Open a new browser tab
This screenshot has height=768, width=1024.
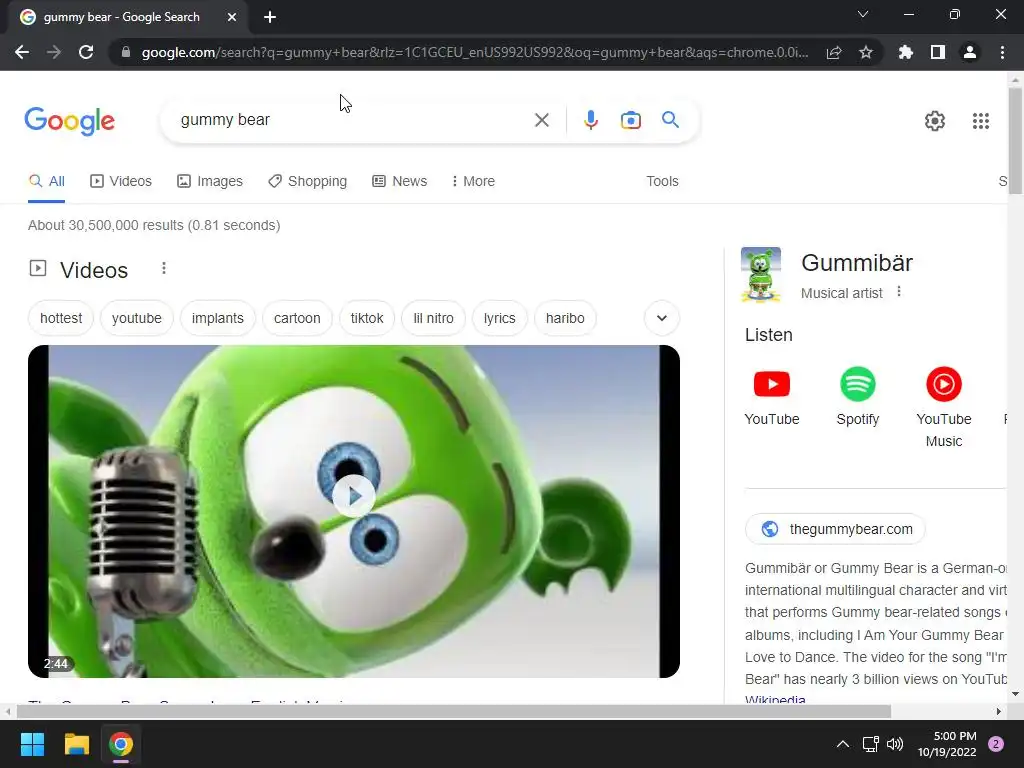coord(270,17)
